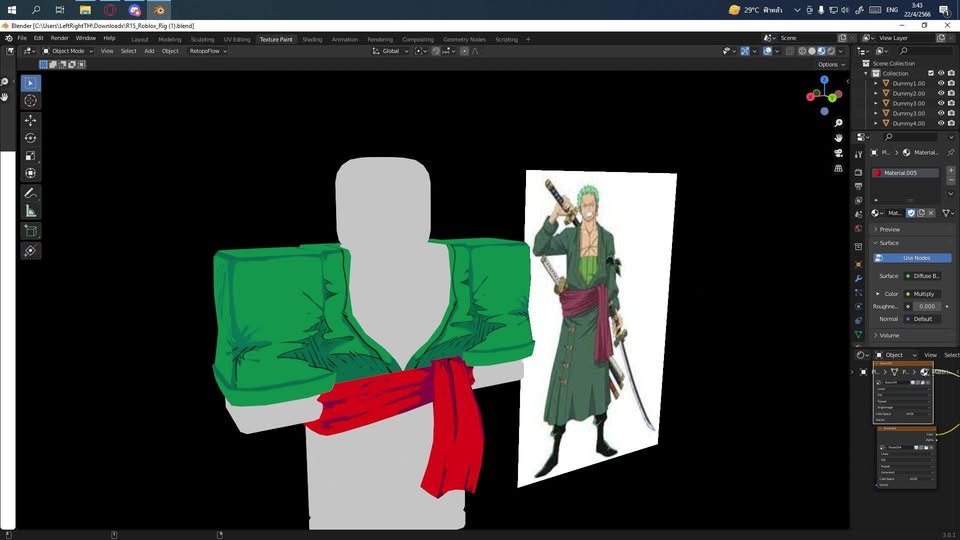
Task: Switch to Wireframe viewport shading
Action: 802,51
